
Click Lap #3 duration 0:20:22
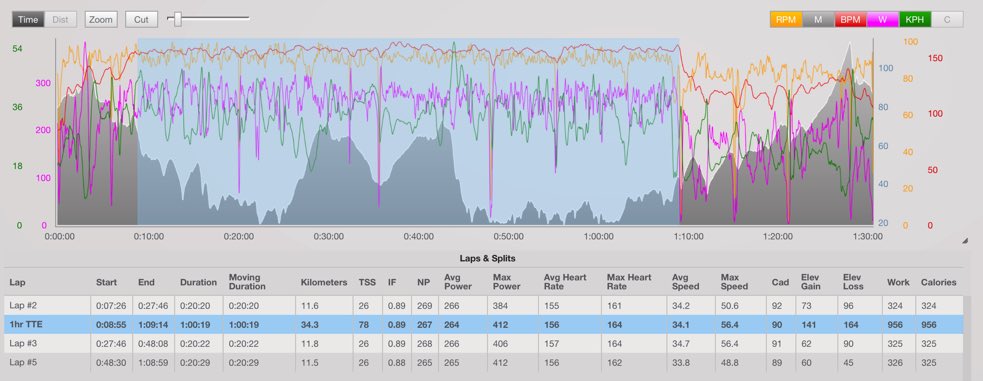coord(194,343)
